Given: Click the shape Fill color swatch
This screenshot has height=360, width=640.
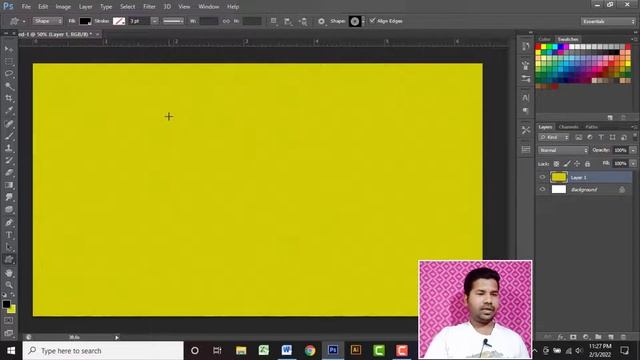Looking at the screenshot, I should tap(85, 21).
